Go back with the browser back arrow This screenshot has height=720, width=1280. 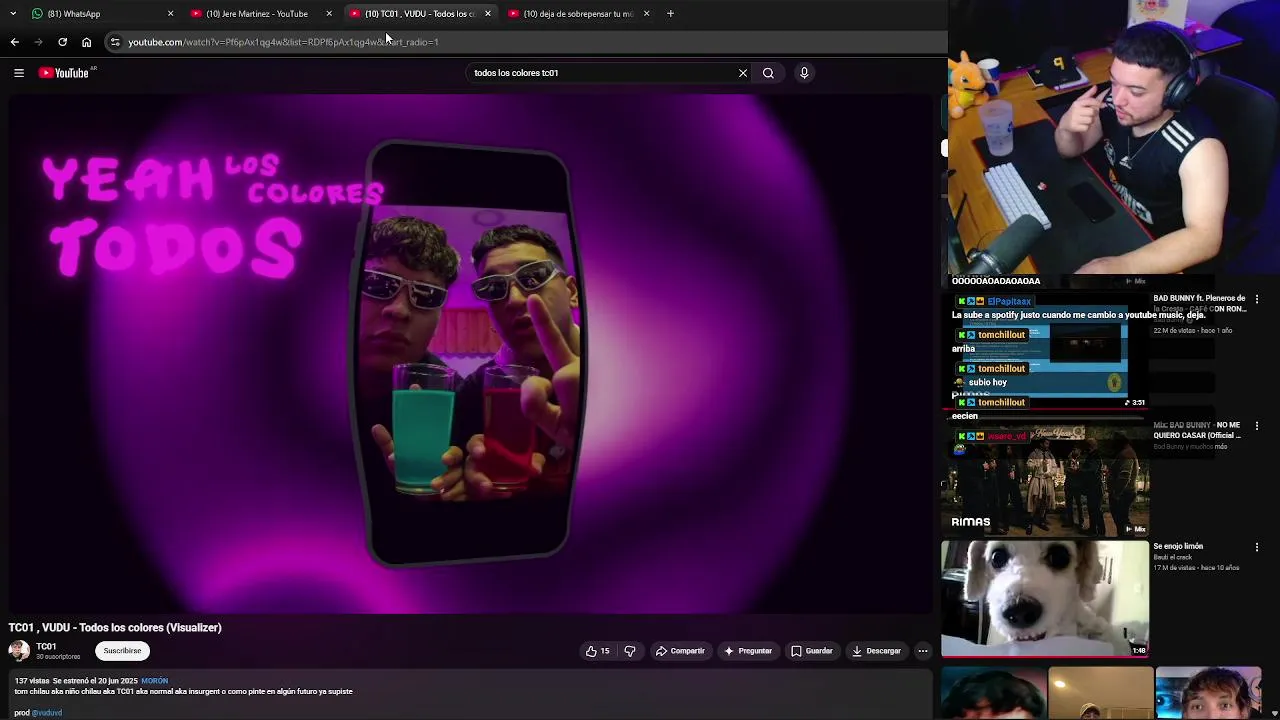(14, 42)
